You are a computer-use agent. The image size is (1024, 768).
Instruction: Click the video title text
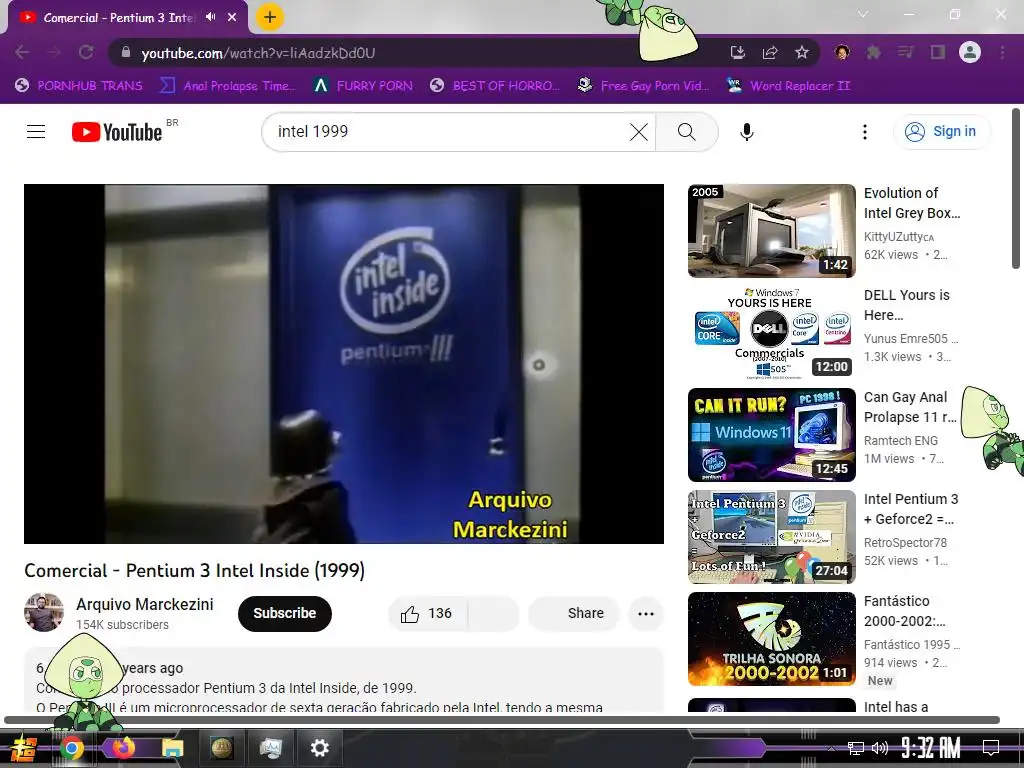[195, 571]
